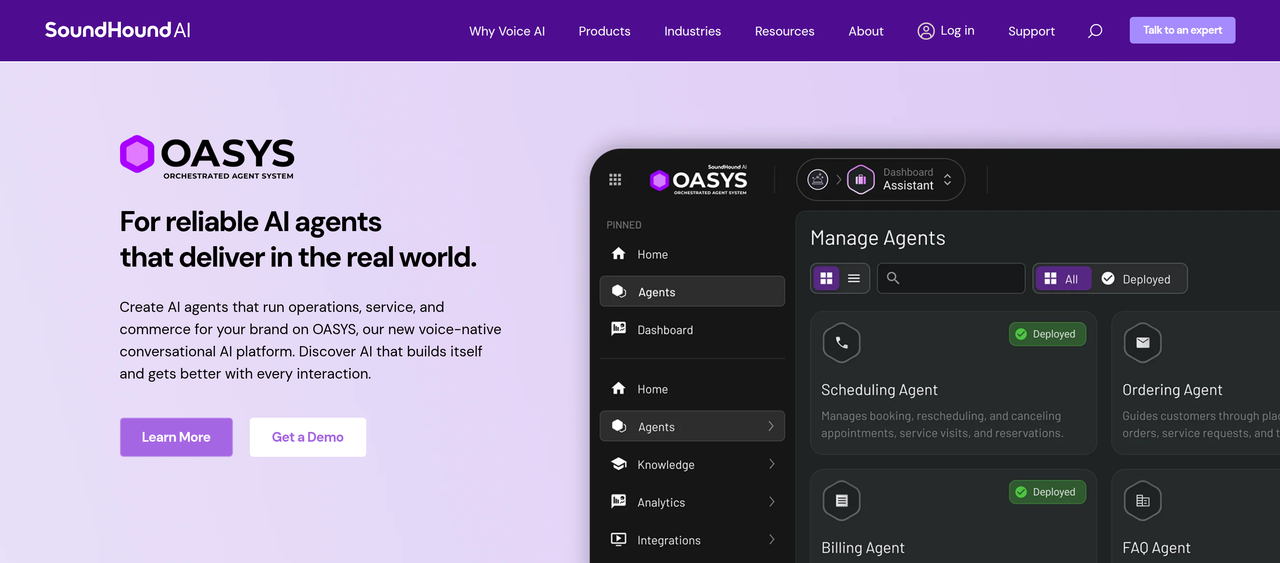Click the Knowledge graduation cap icon
Image resolution: width=1280 pixels, height=563 pixels.
pyautogui.click(x=618, y=464)
